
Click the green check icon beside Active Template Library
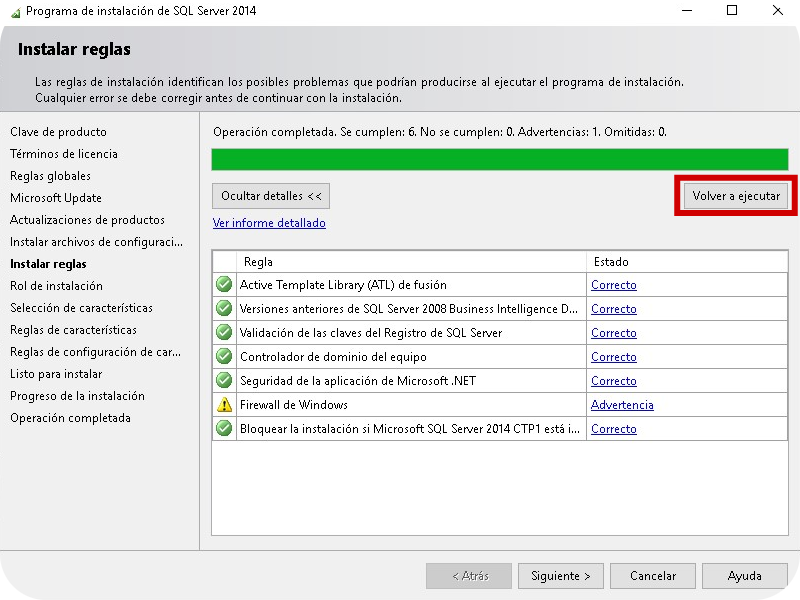(224, 284)
